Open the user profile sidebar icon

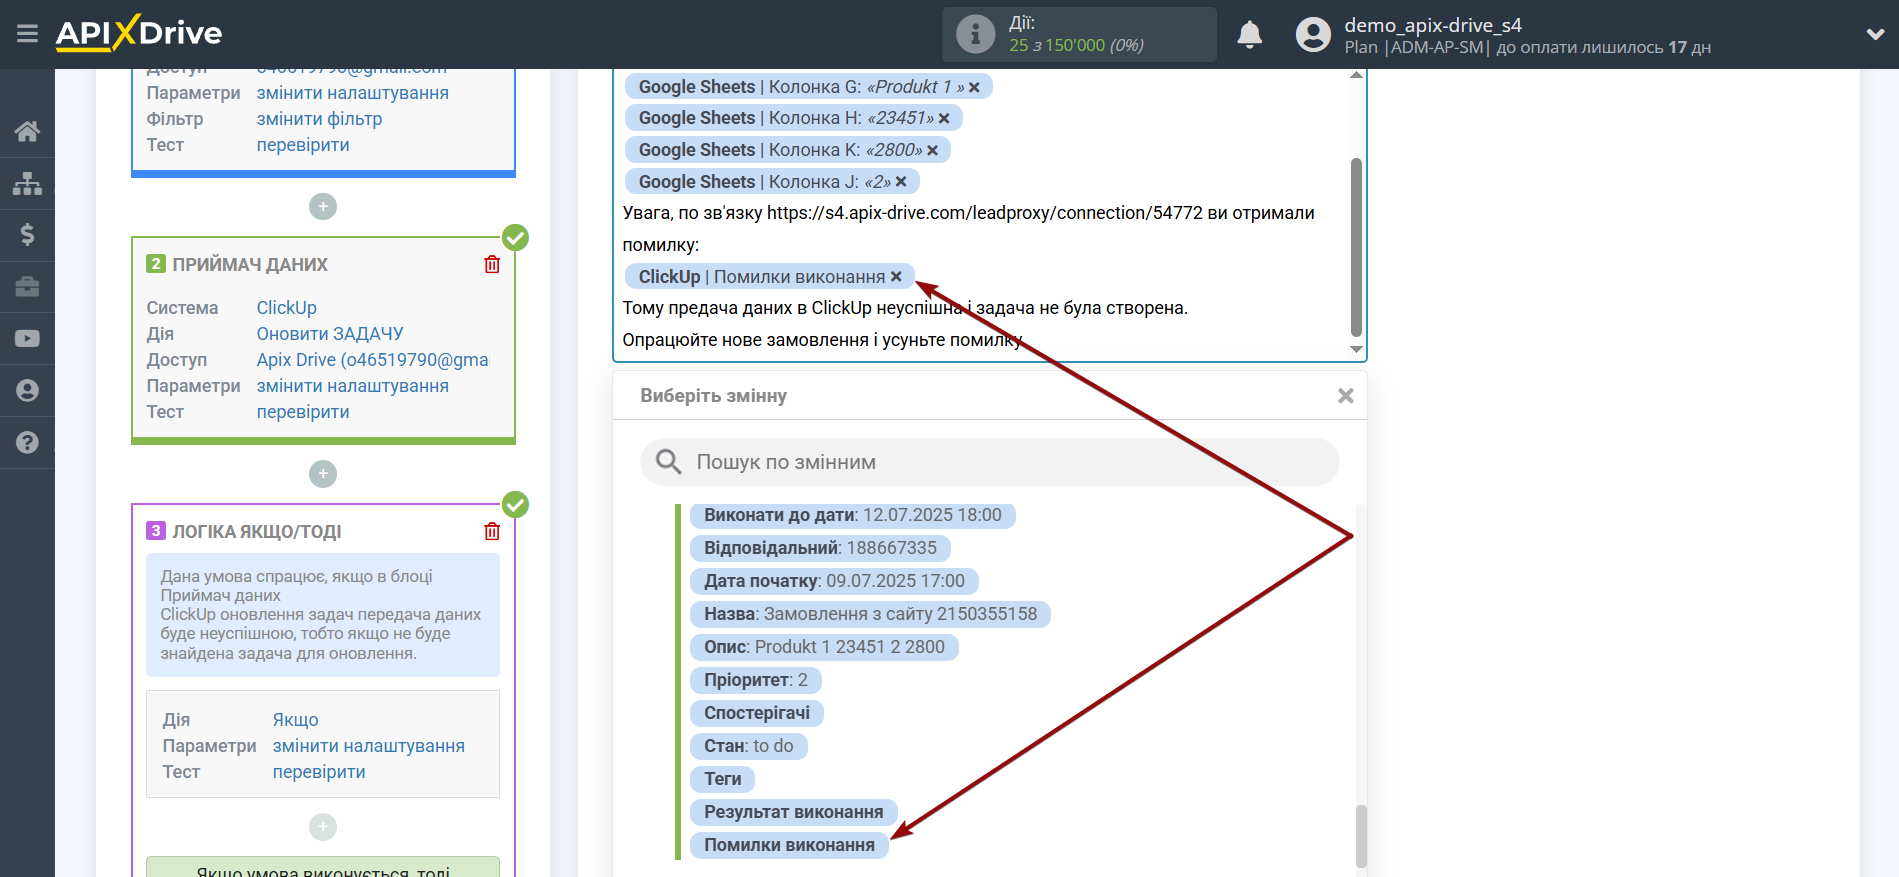27,391
